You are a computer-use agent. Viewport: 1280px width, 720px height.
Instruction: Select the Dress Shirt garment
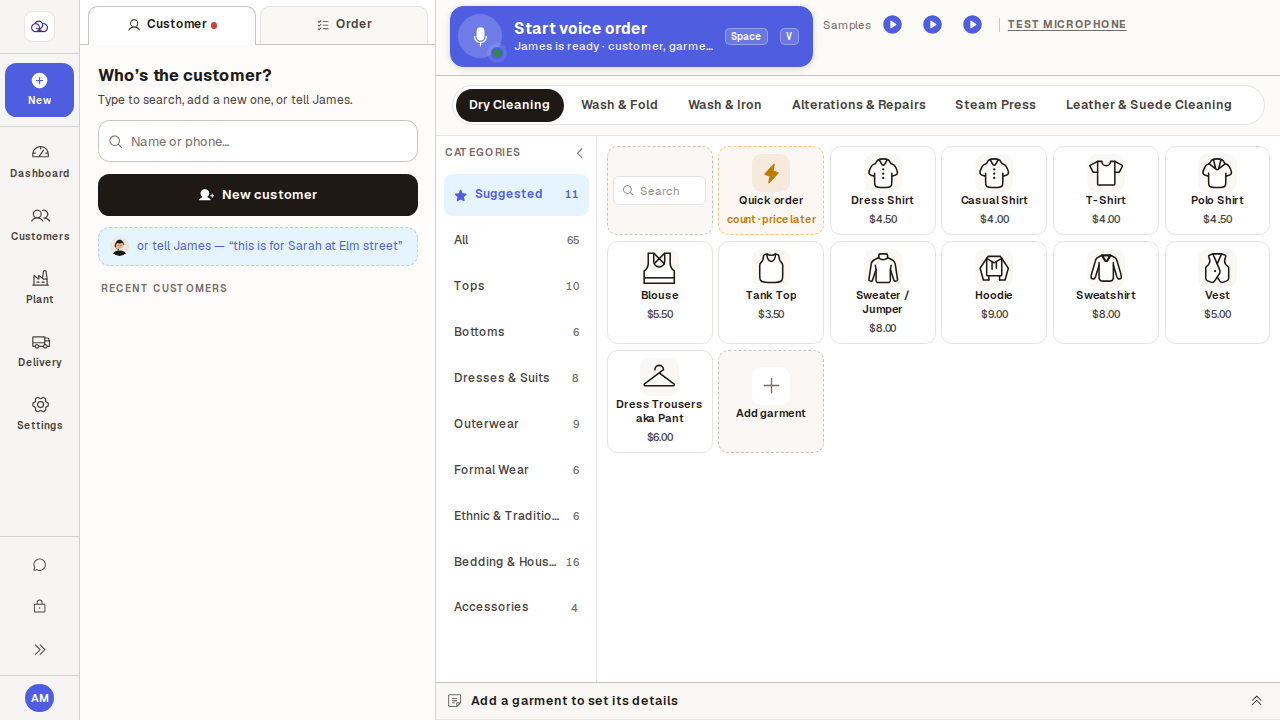click(x=883, y=190)
